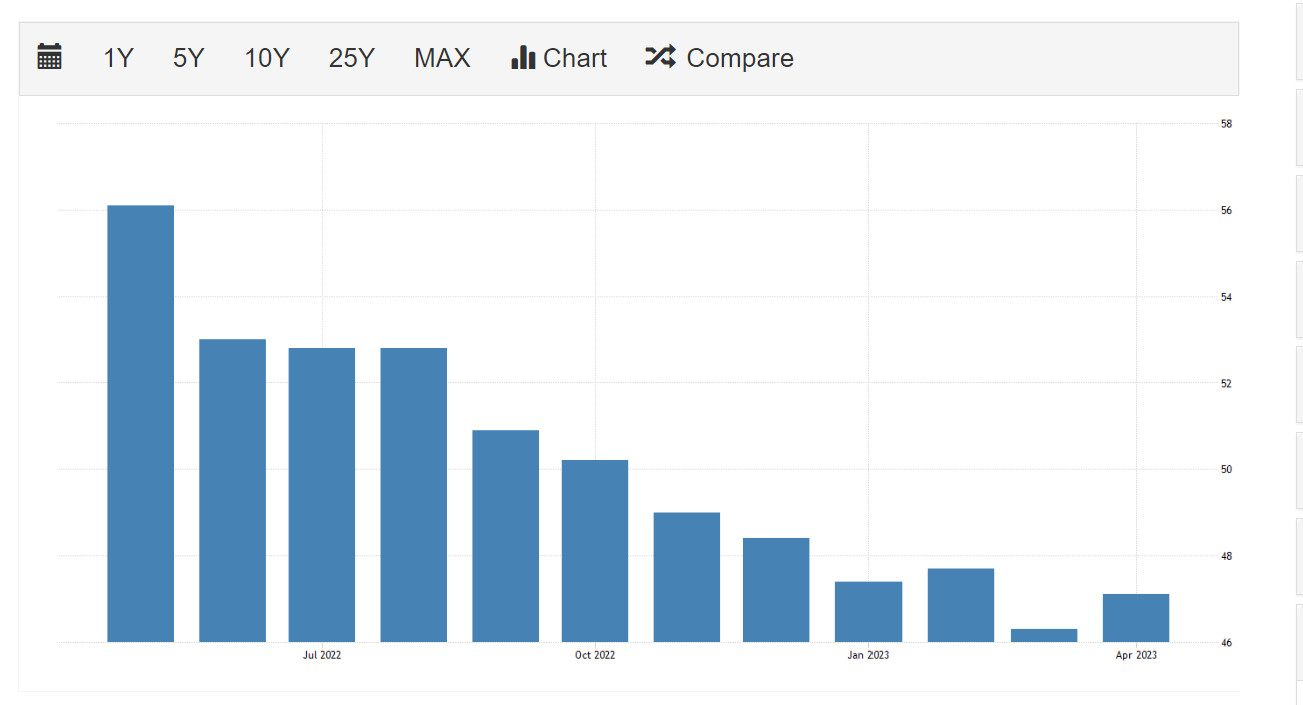
Task: Switch to the 10Y range
Action: 267,58
